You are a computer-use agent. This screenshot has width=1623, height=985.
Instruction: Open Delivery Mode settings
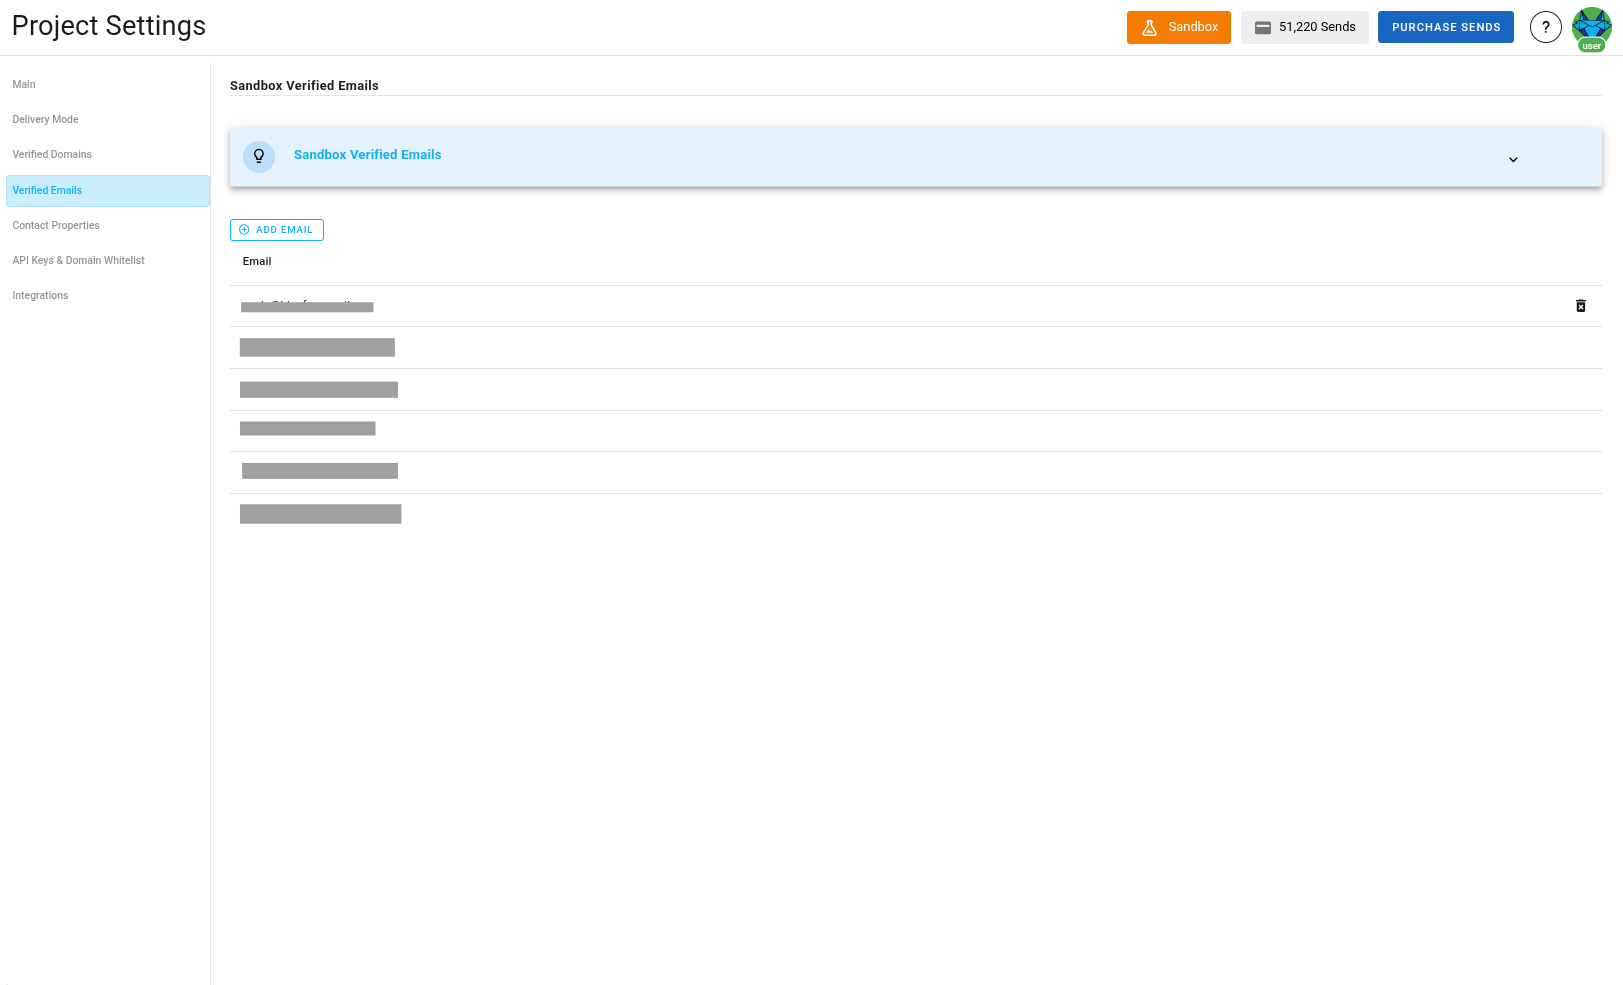pyautogui.click(x=45, y=119)
